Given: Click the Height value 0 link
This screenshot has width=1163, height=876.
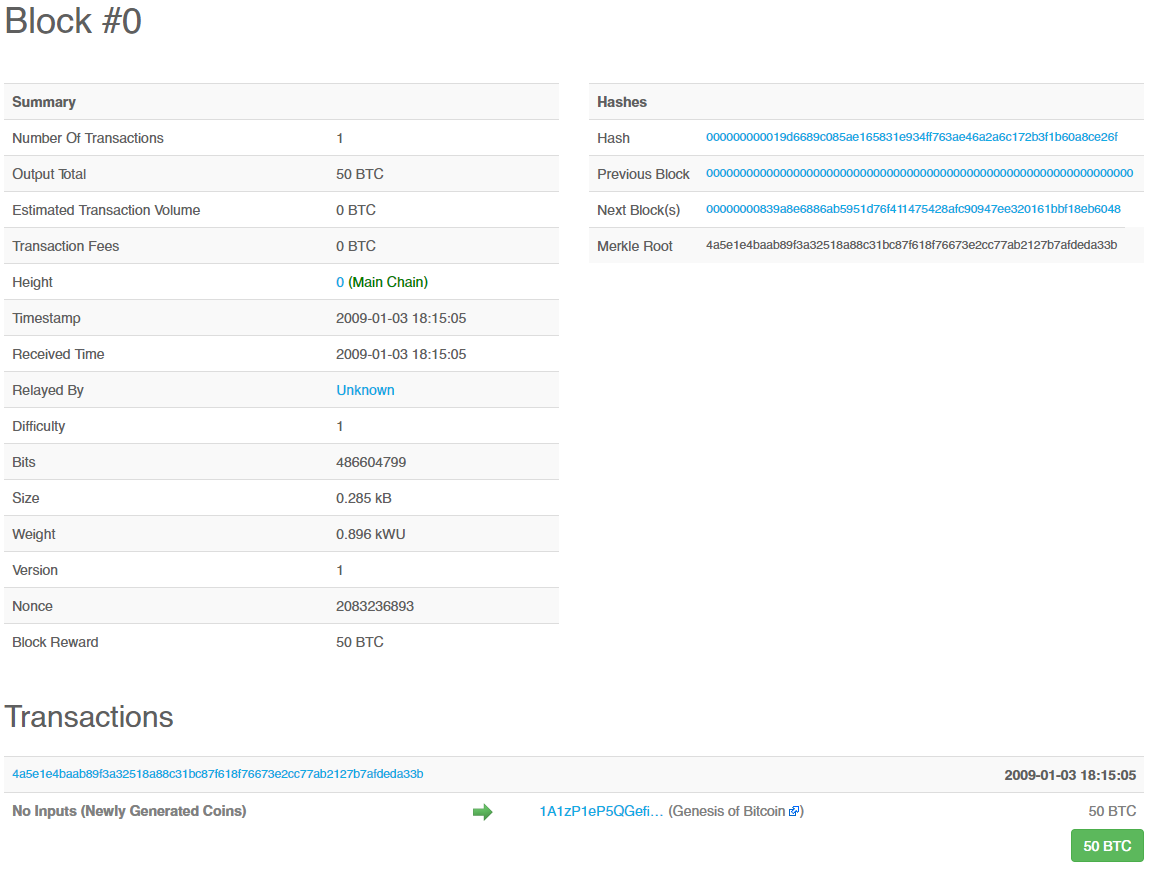Looking at the screenshot, I should (340, 282).
